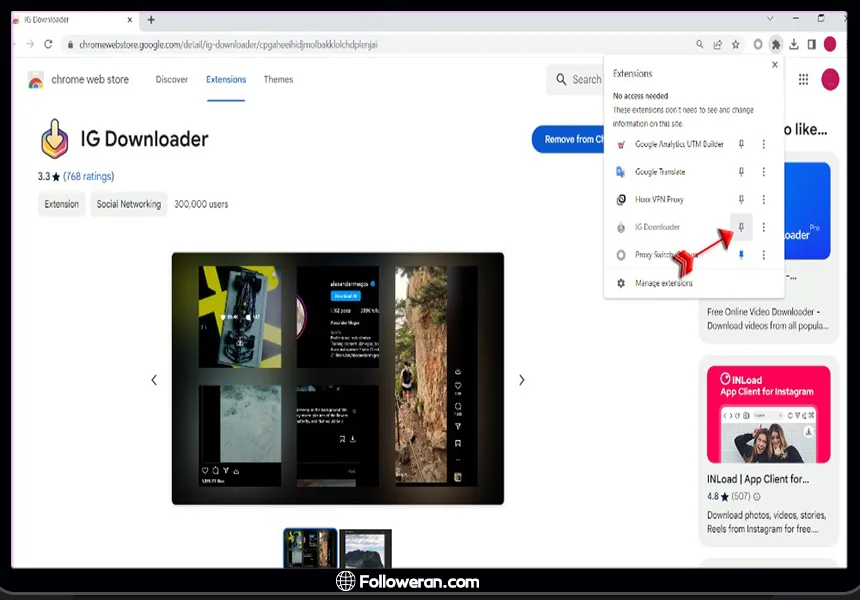The image size is (860, 600).
Task: Open the browser downloads icon
Action: pyautogui.click(x=793, y=44)
